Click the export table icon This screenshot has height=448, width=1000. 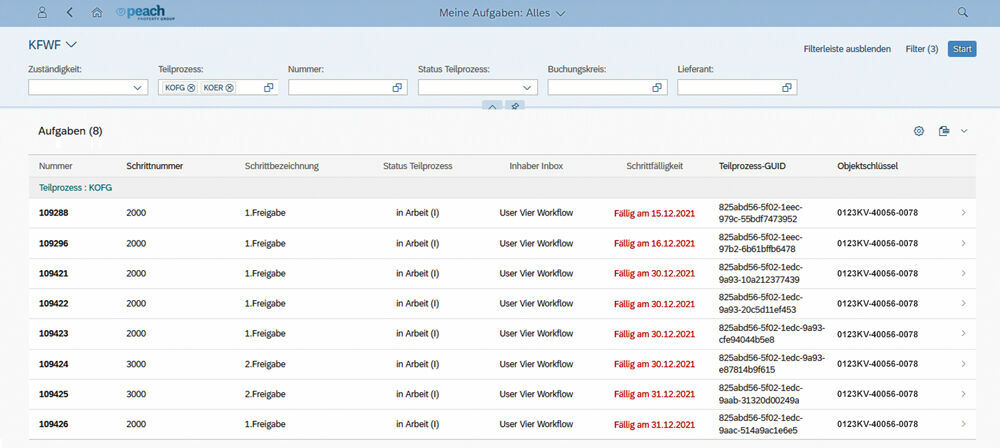click(x=944, y=131)
